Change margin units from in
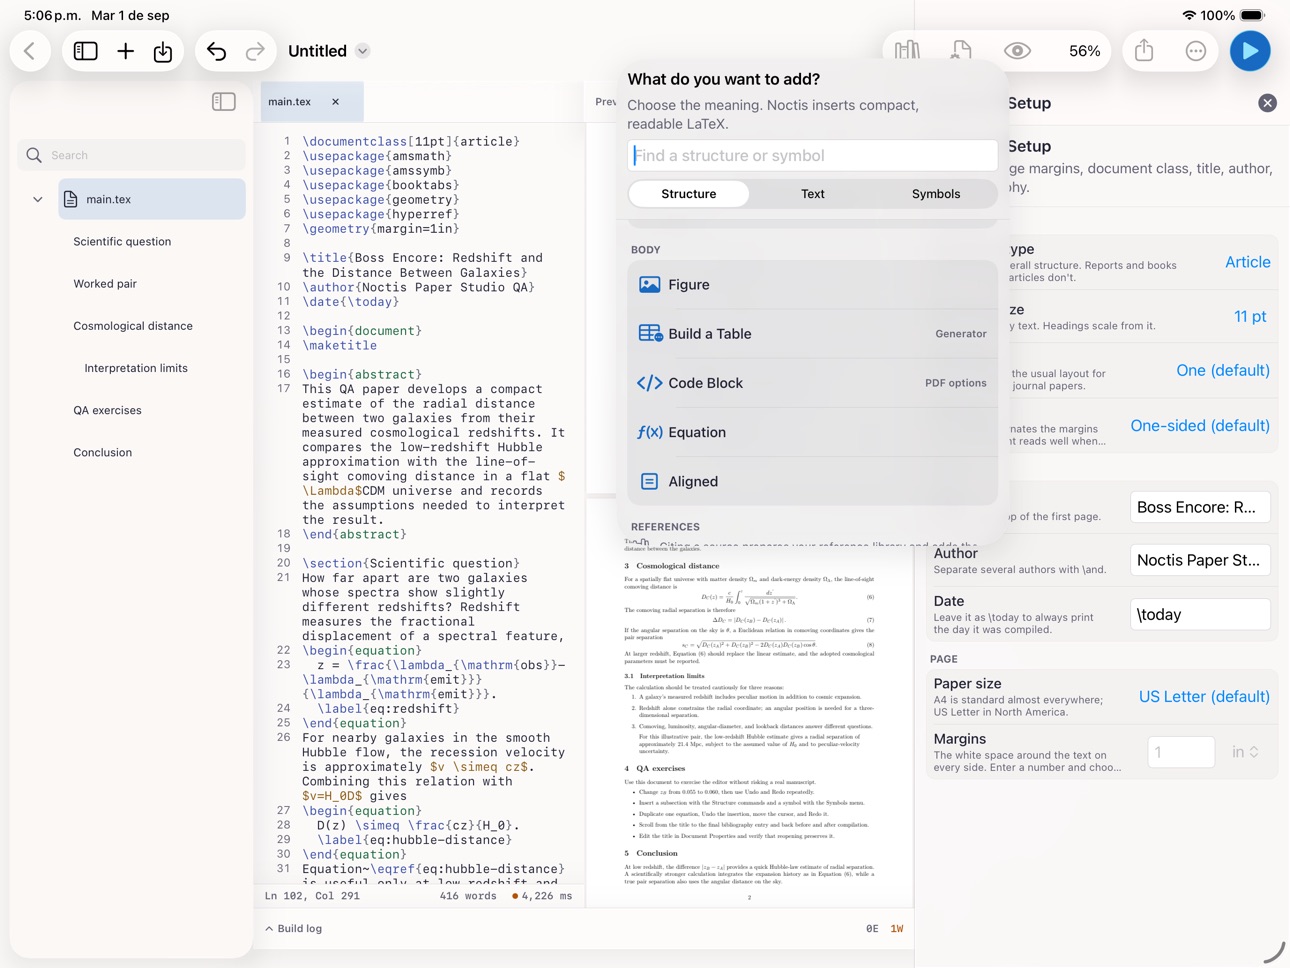The image size is (1290, 968). click(1245, 752)
